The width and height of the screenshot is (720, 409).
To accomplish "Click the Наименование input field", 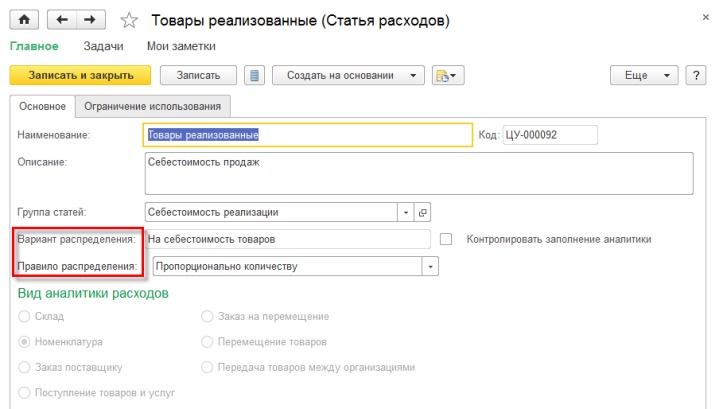I will pyautogui.click(x=308, y=135).
